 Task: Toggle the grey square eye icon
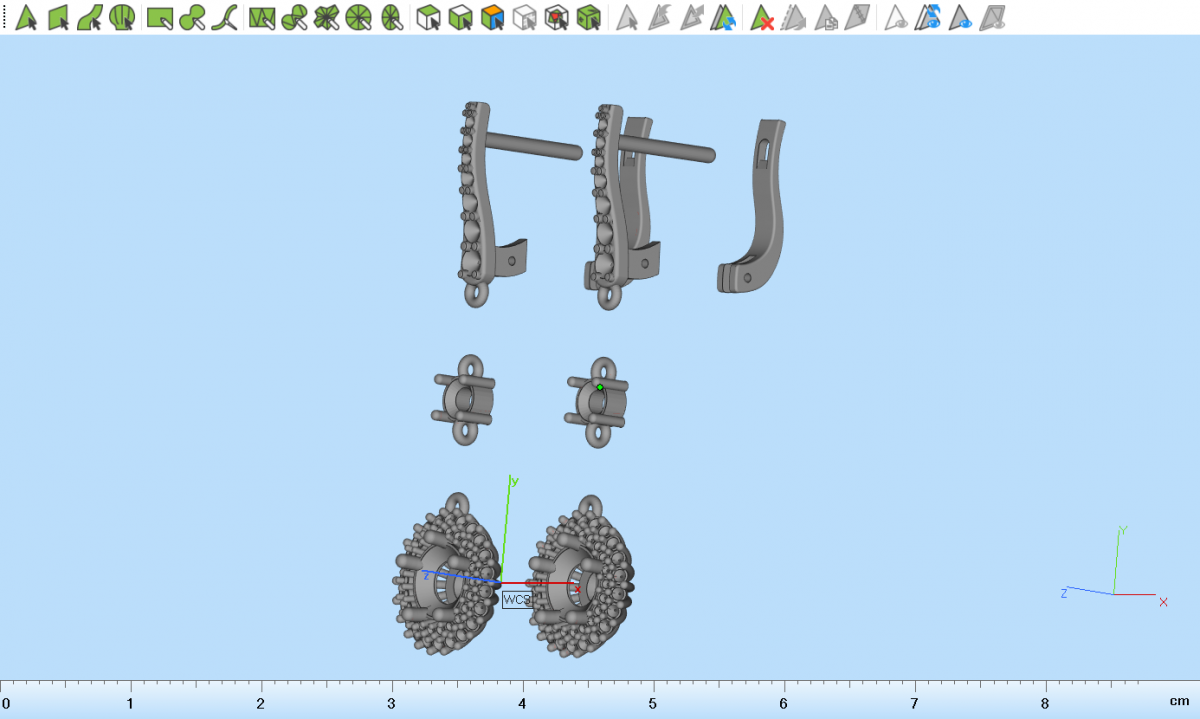[993, 17]
